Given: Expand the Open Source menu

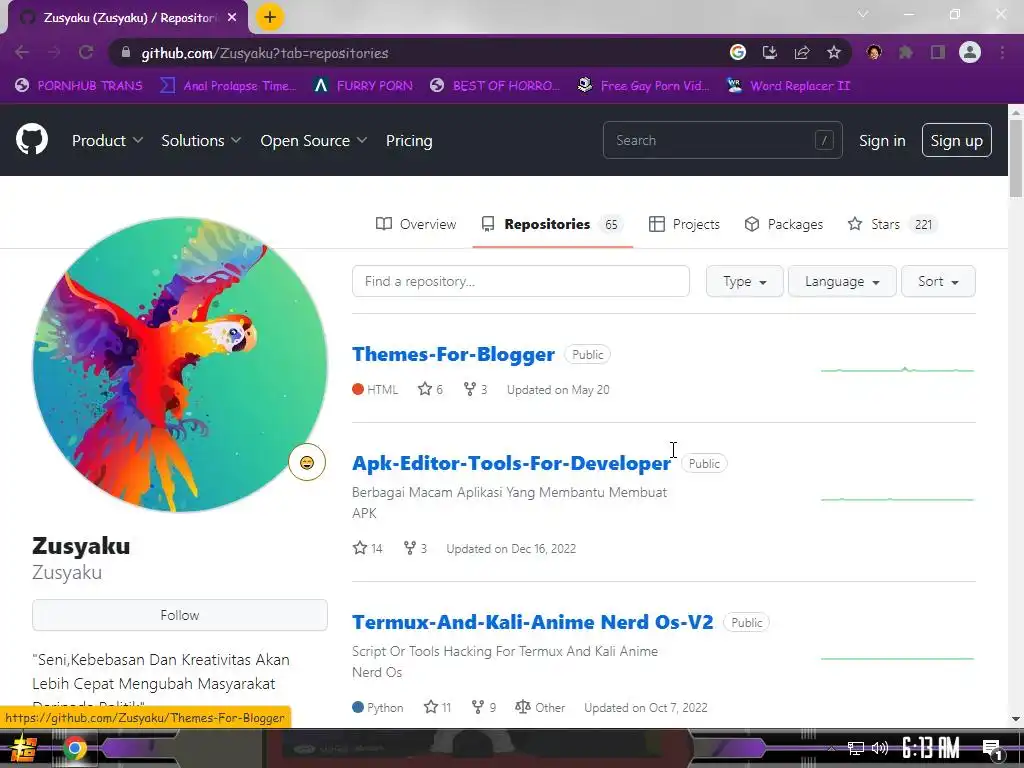Looking at the screenshot, I should click(x=313, y=140).
